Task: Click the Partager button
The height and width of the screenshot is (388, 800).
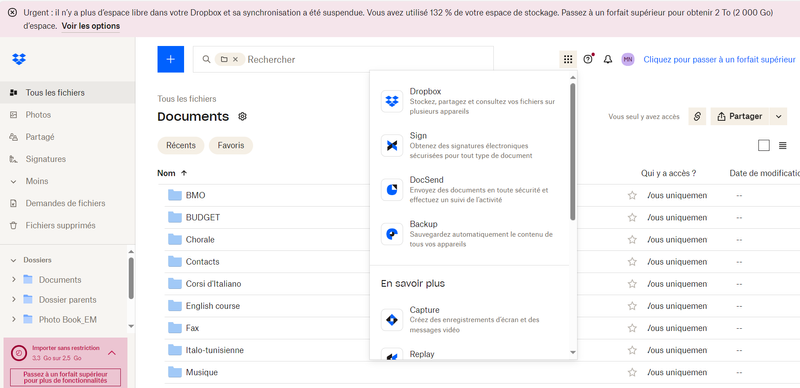Action: point(740,116)
